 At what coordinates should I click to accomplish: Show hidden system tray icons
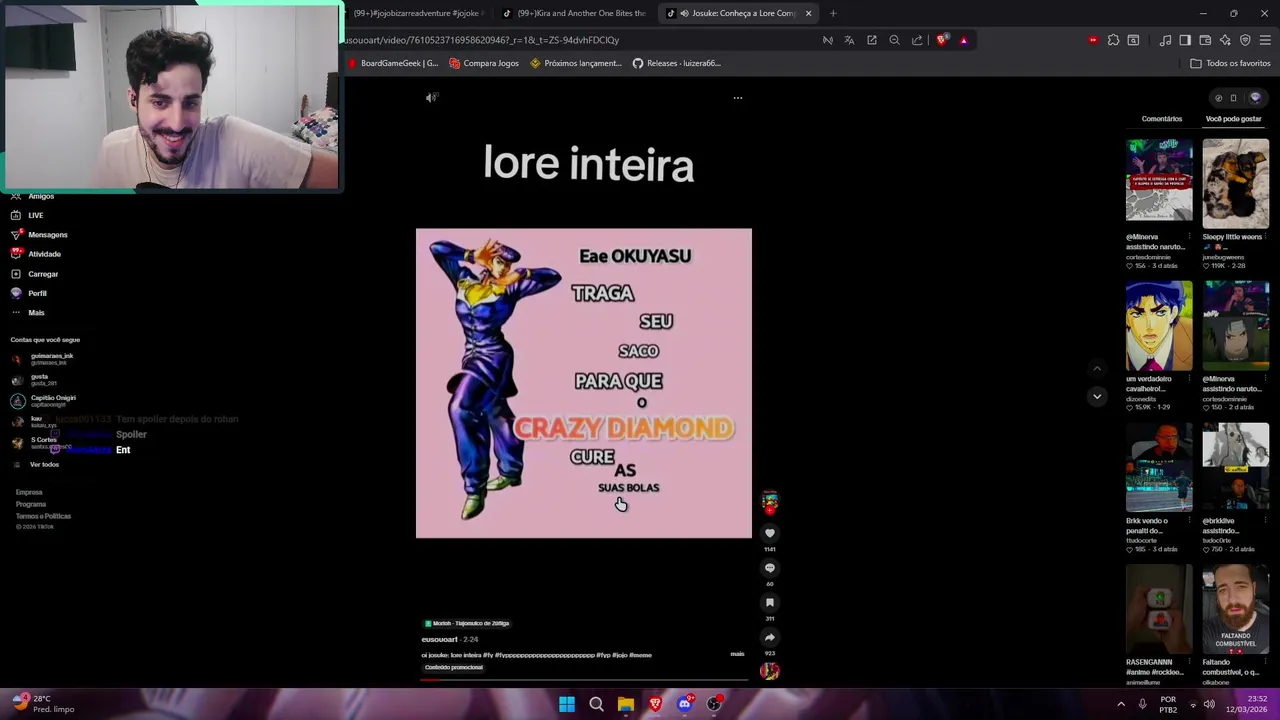1121,704
